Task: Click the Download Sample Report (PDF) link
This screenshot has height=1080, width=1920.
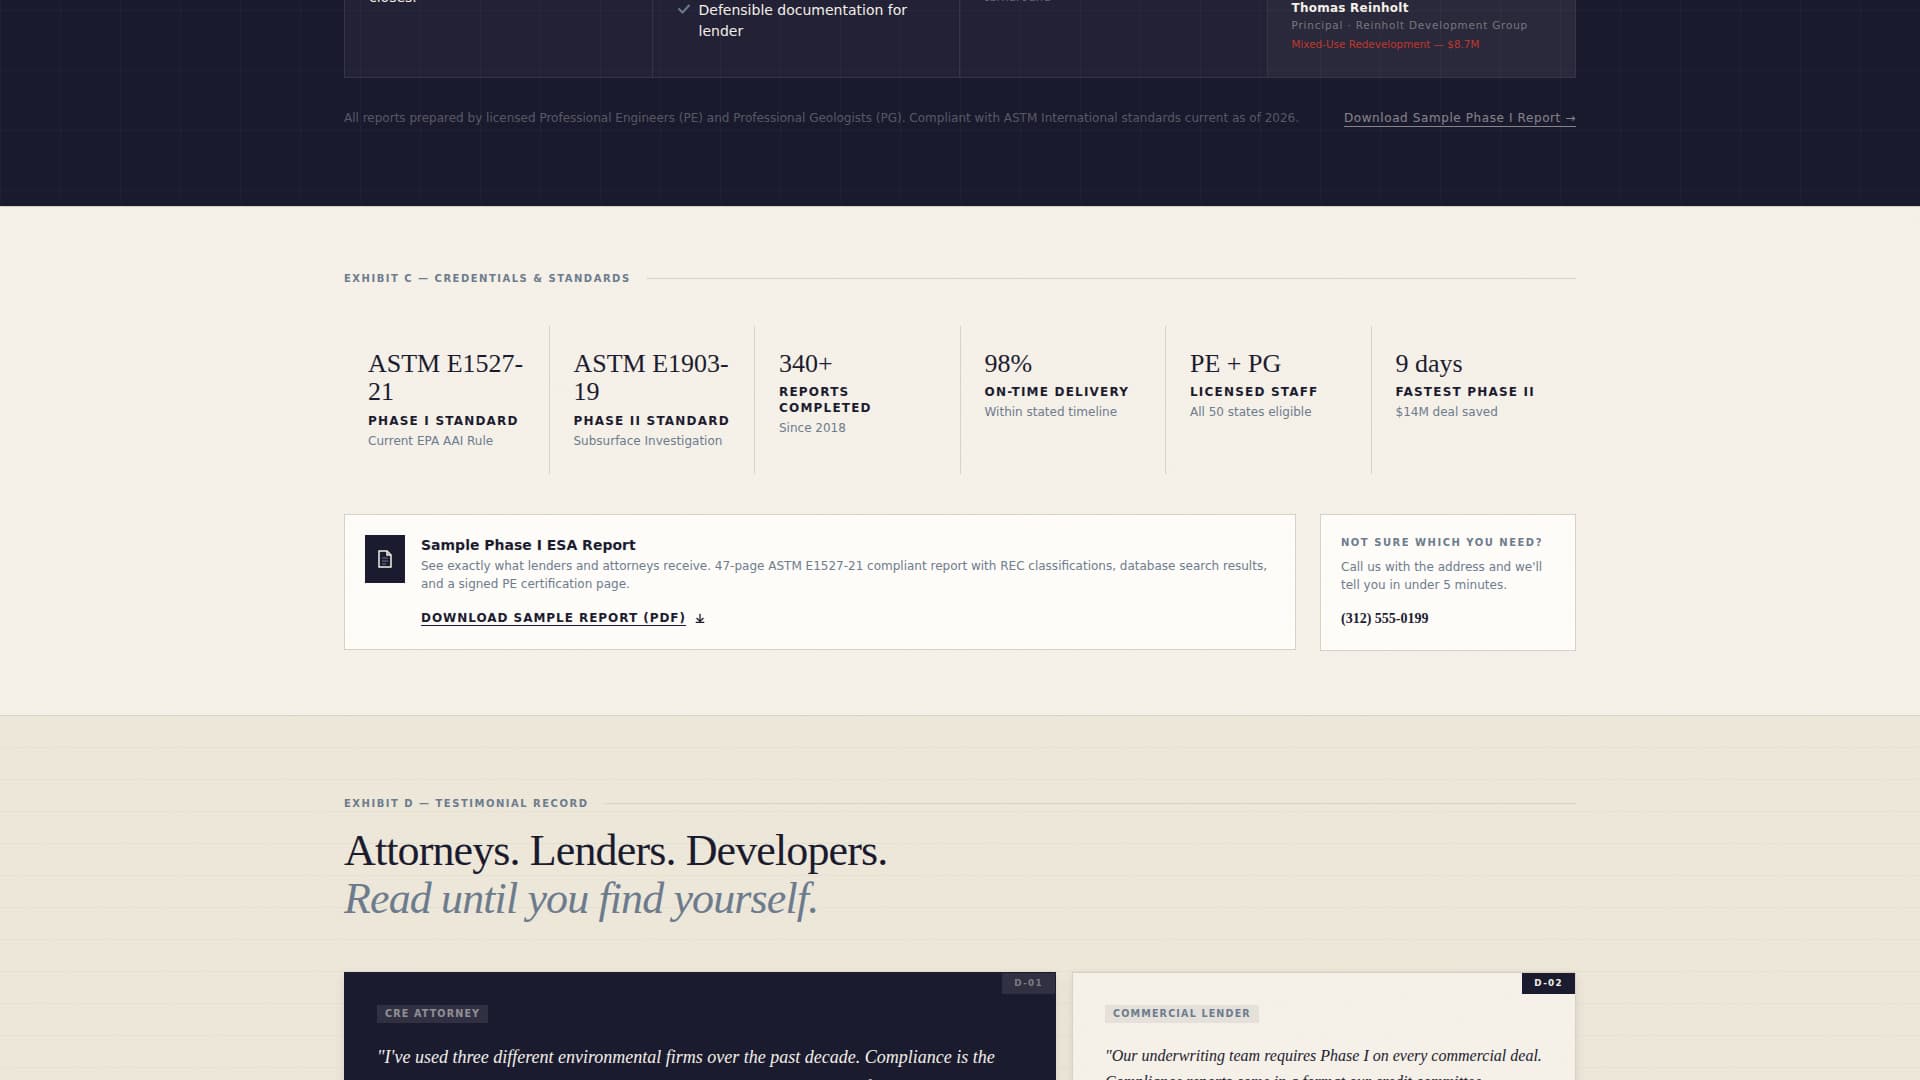Action: click(x=553, y=618)
